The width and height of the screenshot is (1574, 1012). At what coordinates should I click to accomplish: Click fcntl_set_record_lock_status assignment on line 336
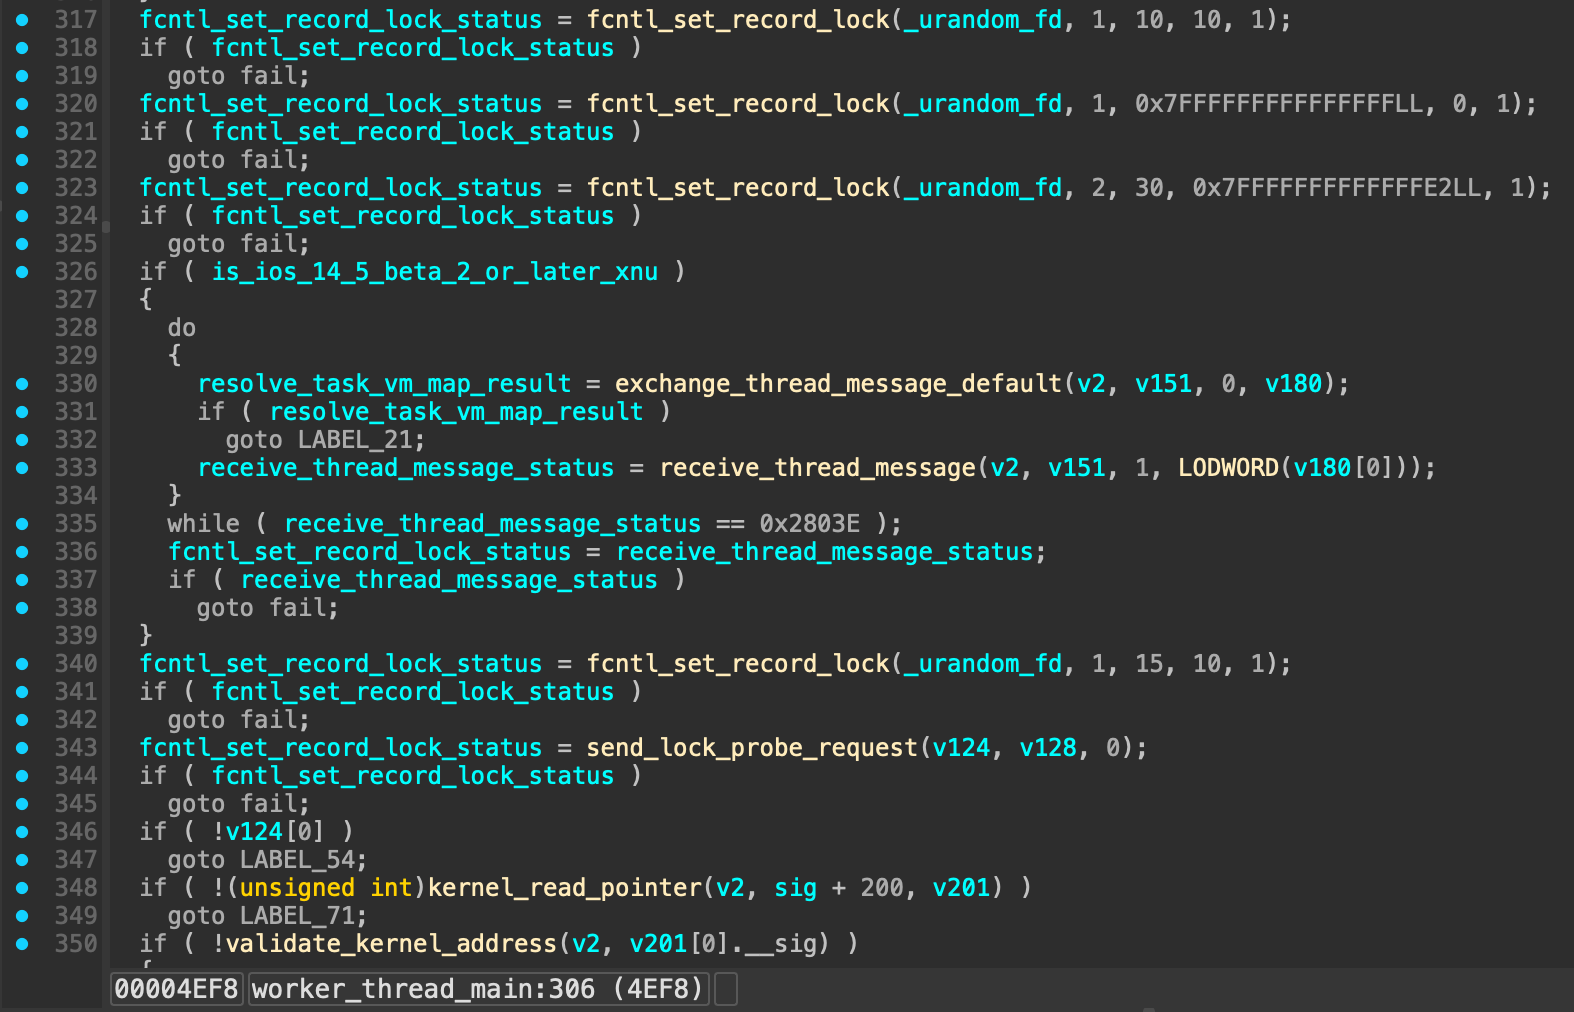[370, 552]
